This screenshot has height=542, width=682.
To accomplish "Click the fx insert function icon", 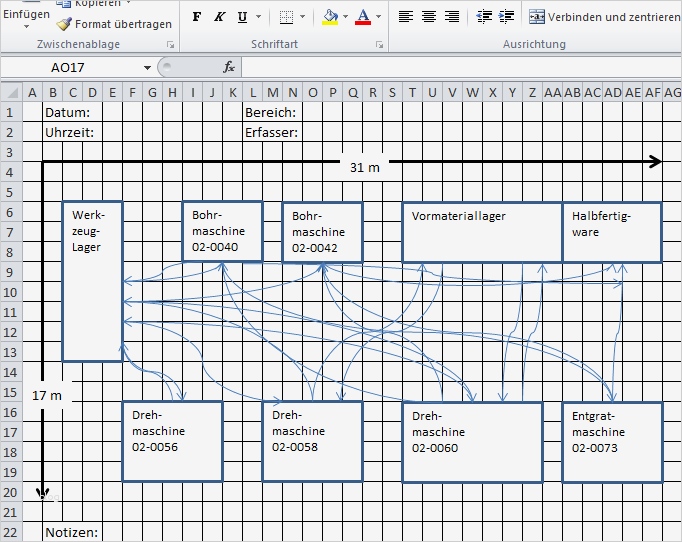I will point(229,67).
